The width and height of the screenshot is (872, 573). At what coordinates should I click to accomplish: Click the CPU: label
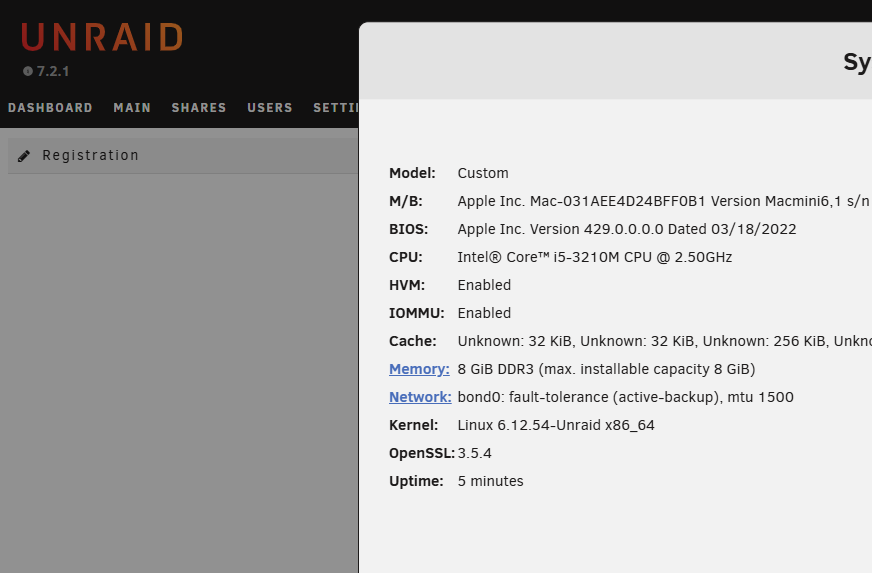(x=406, y=258)
